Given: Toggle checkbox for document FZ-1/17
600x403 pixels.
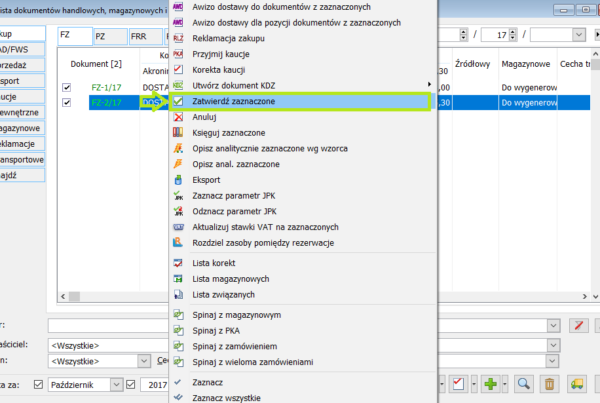Looking at the screenshot, I should click(x=67, y=87).
